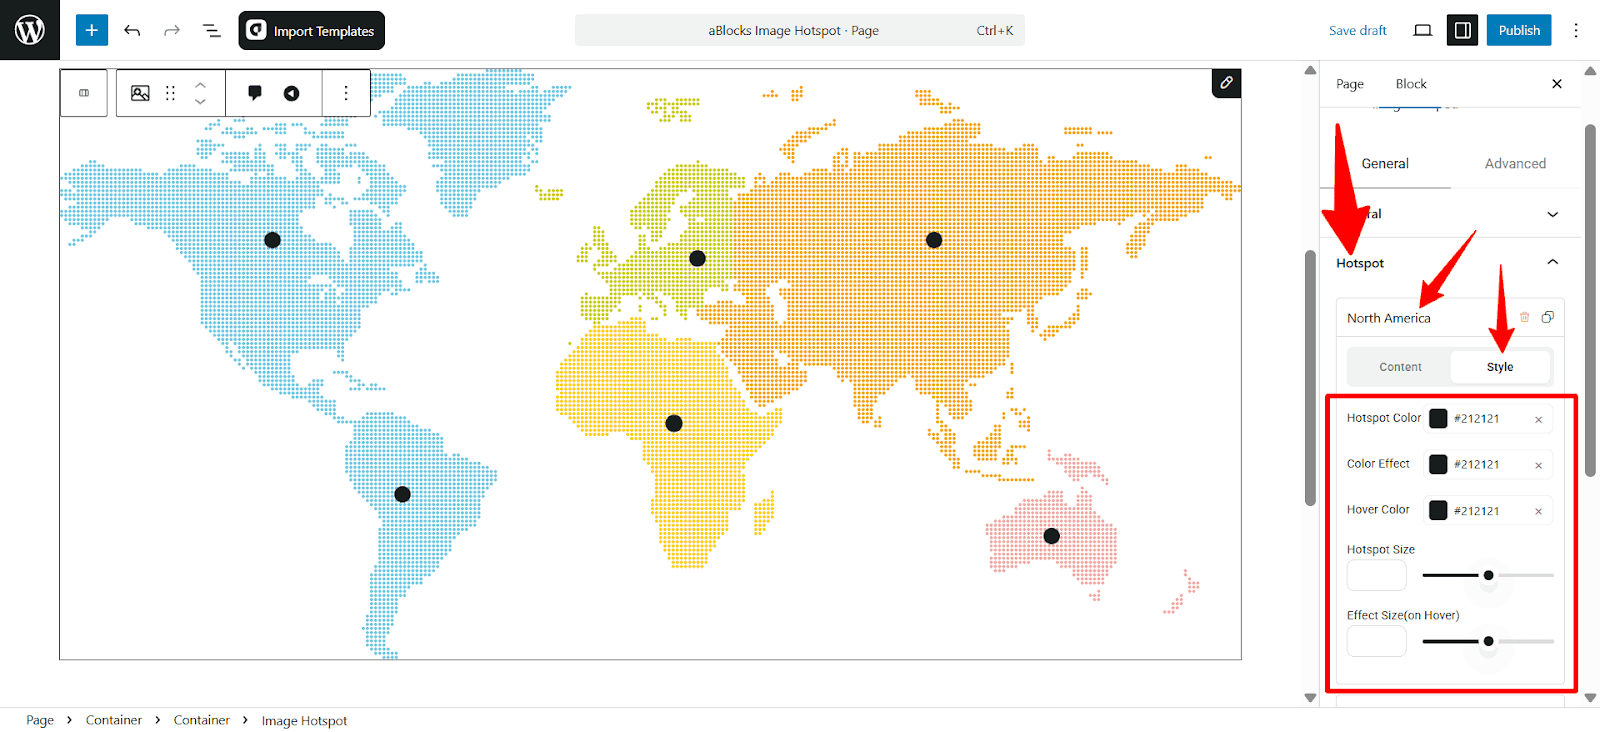The image size is (1600, 732).
Task: Select the Asia hotspot dot
Action: pos(934,240)
